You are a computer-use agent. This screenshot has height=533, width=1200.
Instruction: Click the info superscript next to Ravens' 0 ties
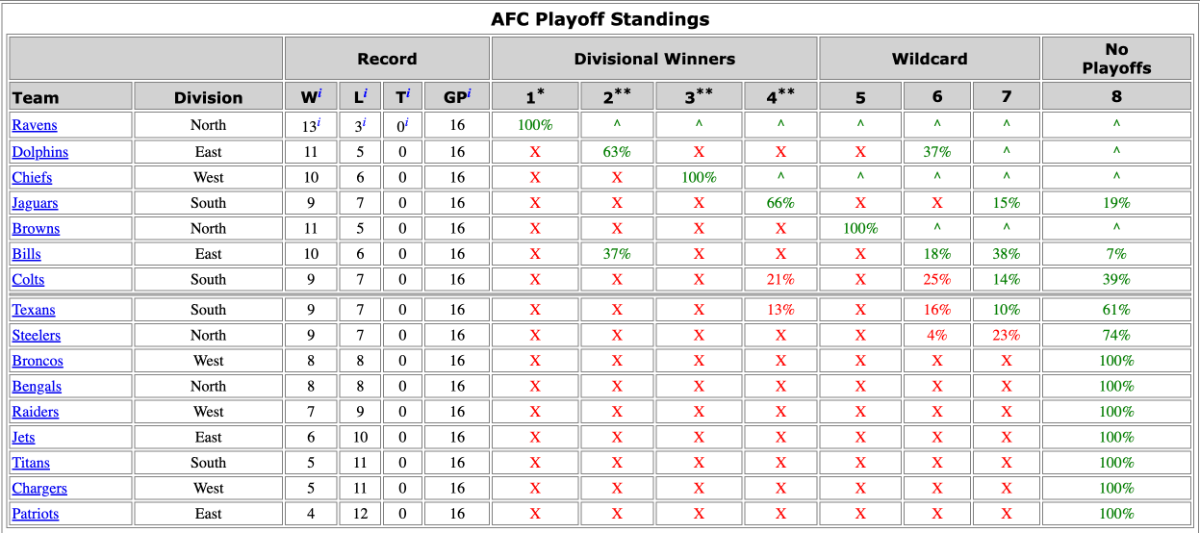pyautogui.click(x=408, y=122)
